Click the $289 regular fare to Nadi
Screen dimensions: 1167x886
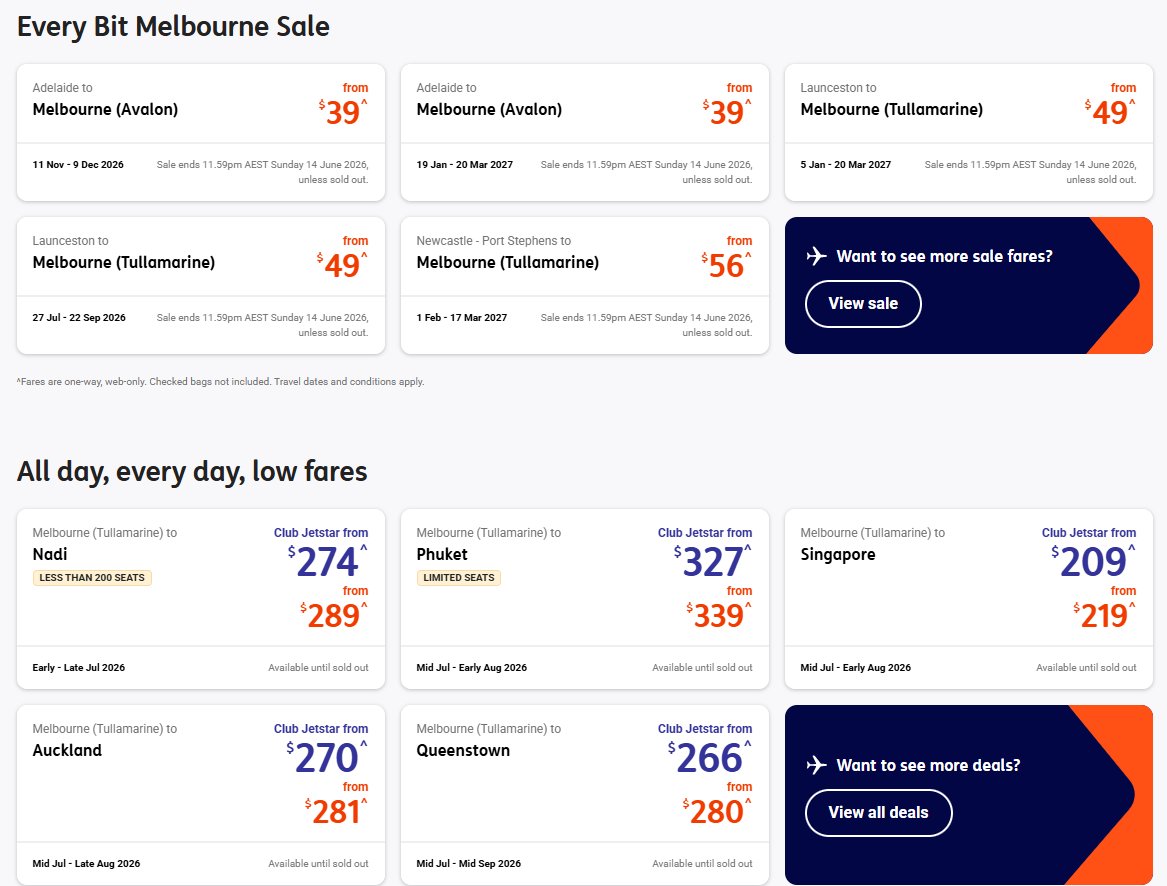point(333,616)
